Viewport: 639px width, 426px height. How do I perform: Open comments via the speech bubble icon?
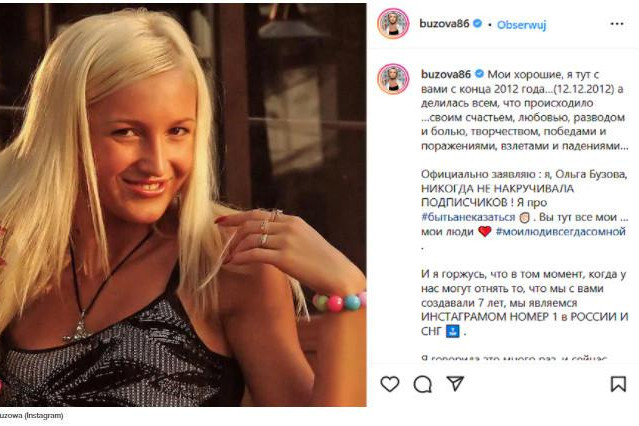[x=423, y=384]
